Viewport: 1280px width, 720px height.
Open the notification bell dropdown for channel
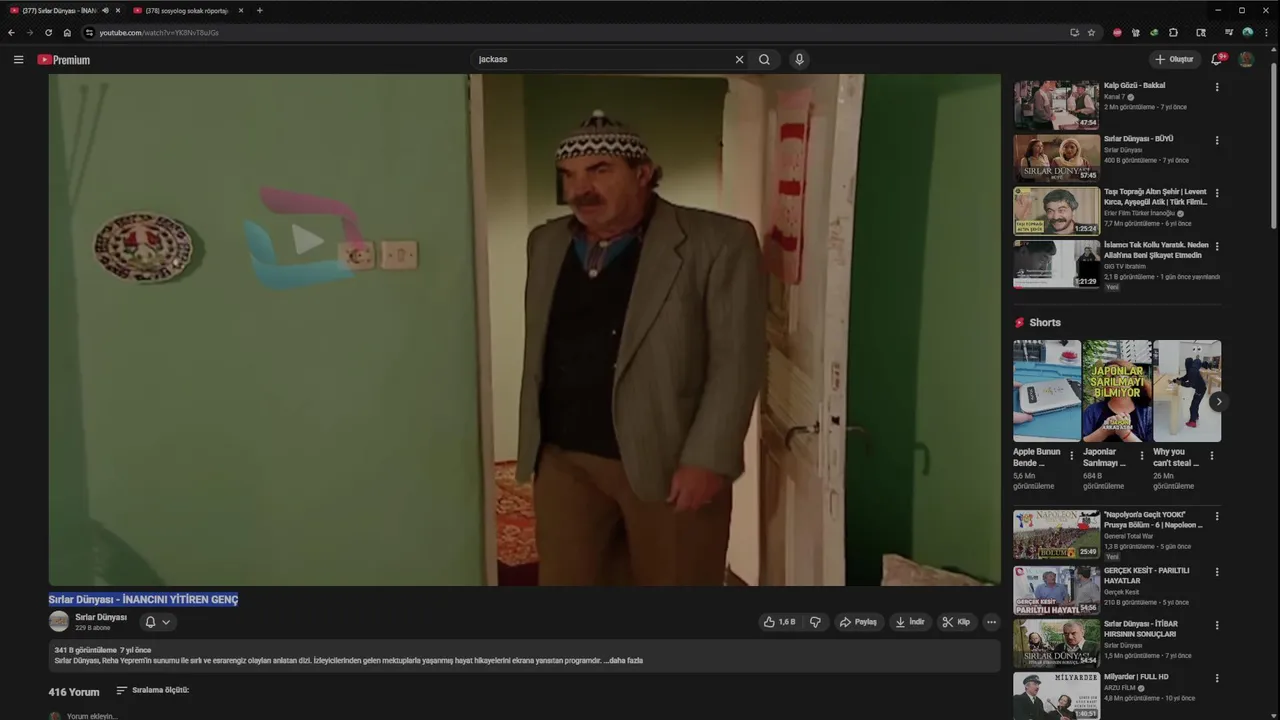158,622
